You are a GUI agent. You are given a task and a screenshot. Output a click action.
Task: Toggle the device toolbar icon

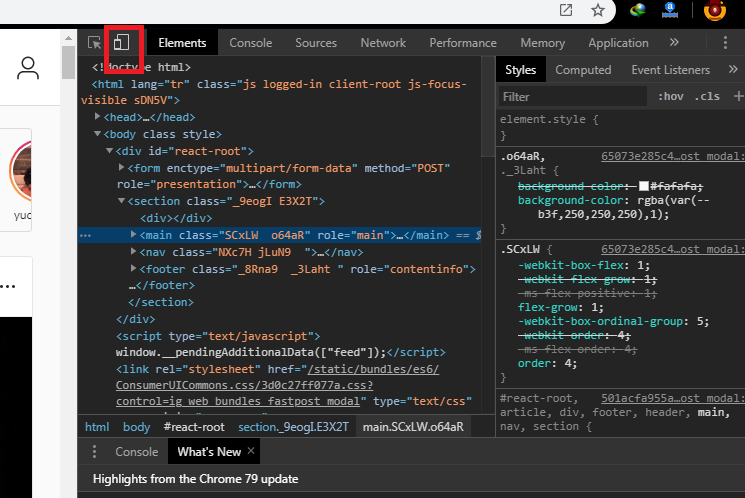pyautogui.click(x=122, y=42)
